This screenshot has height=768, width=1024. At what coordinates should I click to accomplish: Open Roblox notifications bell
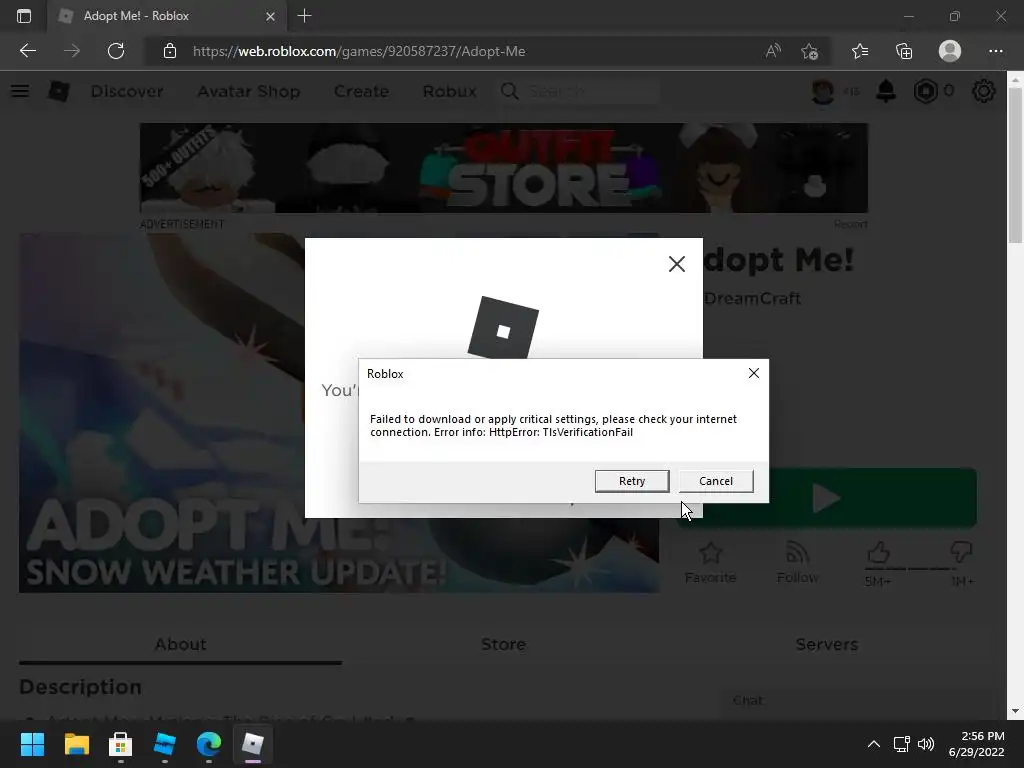(x=886, y=91)
